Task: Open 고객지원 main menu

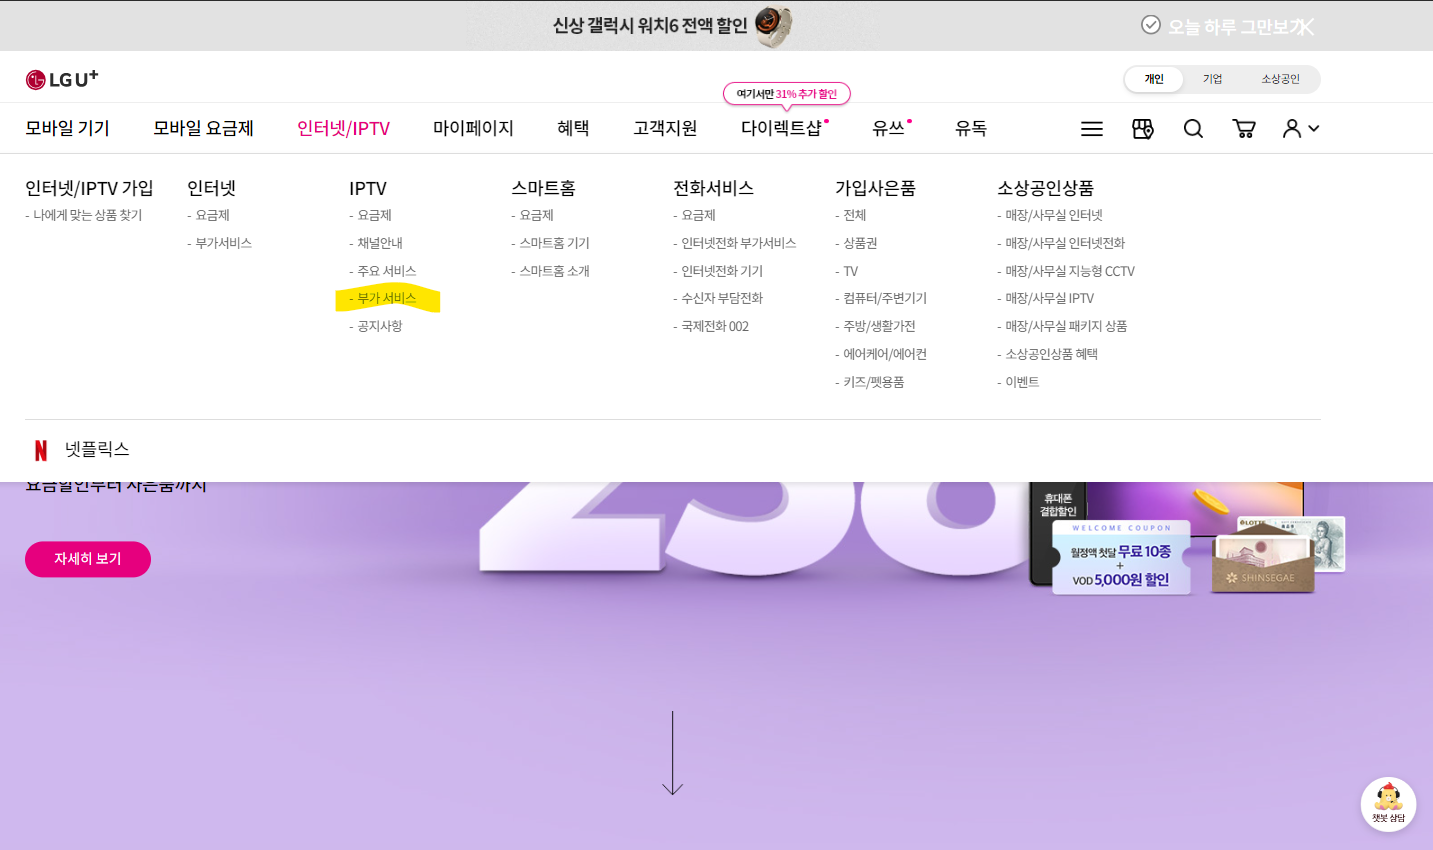Action: point(665,128)
